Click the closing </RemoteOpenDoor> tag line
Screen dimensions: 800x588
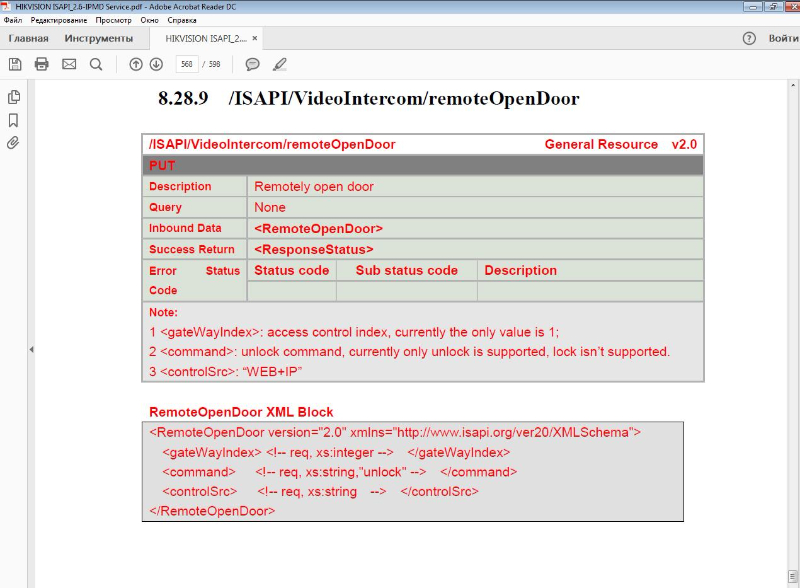point(212,511)
